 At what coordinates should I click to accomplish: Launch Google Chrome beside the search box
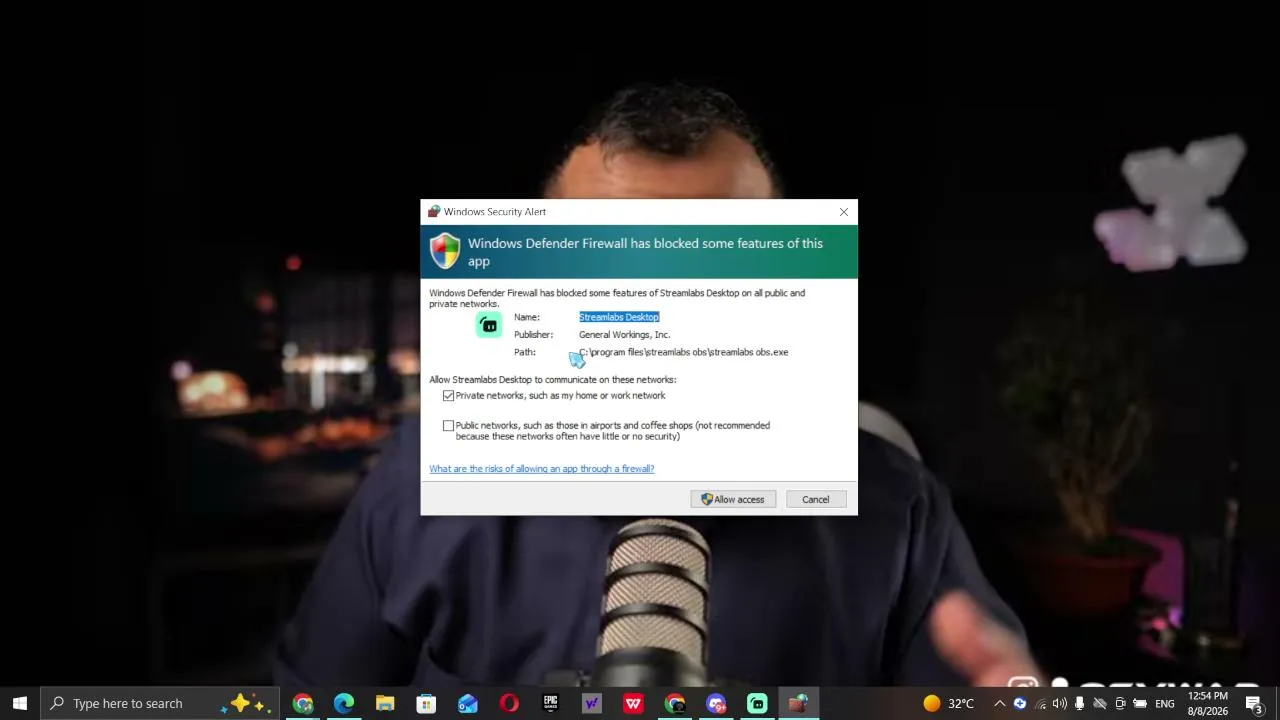pyautogui.click(x=302, y=703)
